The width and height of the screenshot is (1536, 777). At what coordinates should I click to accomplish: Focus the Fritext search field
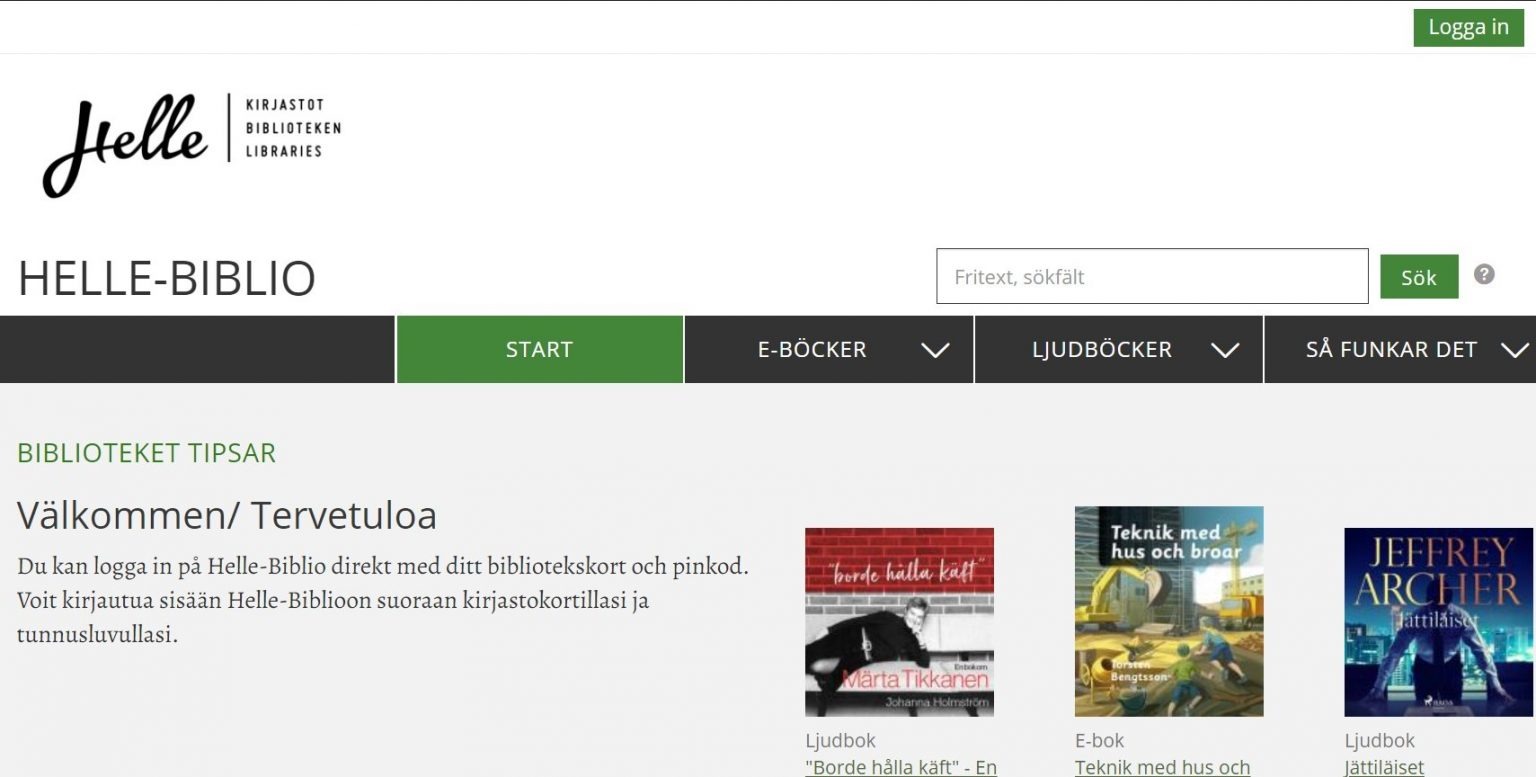(1151, 277)
